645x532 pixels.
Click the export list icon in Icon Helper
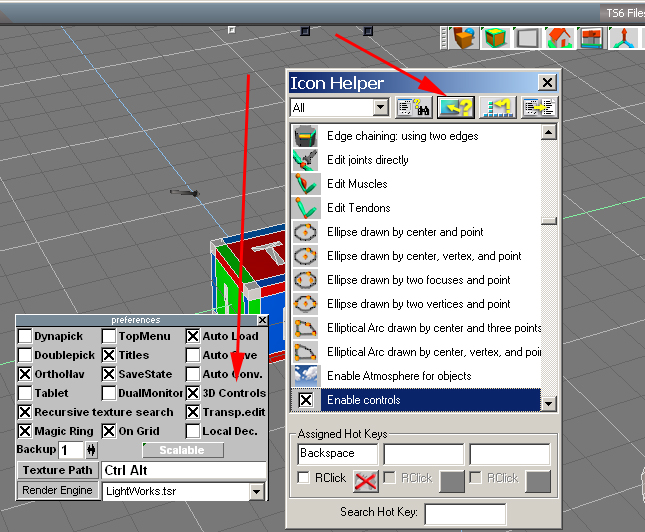click(x=540, y=108)
